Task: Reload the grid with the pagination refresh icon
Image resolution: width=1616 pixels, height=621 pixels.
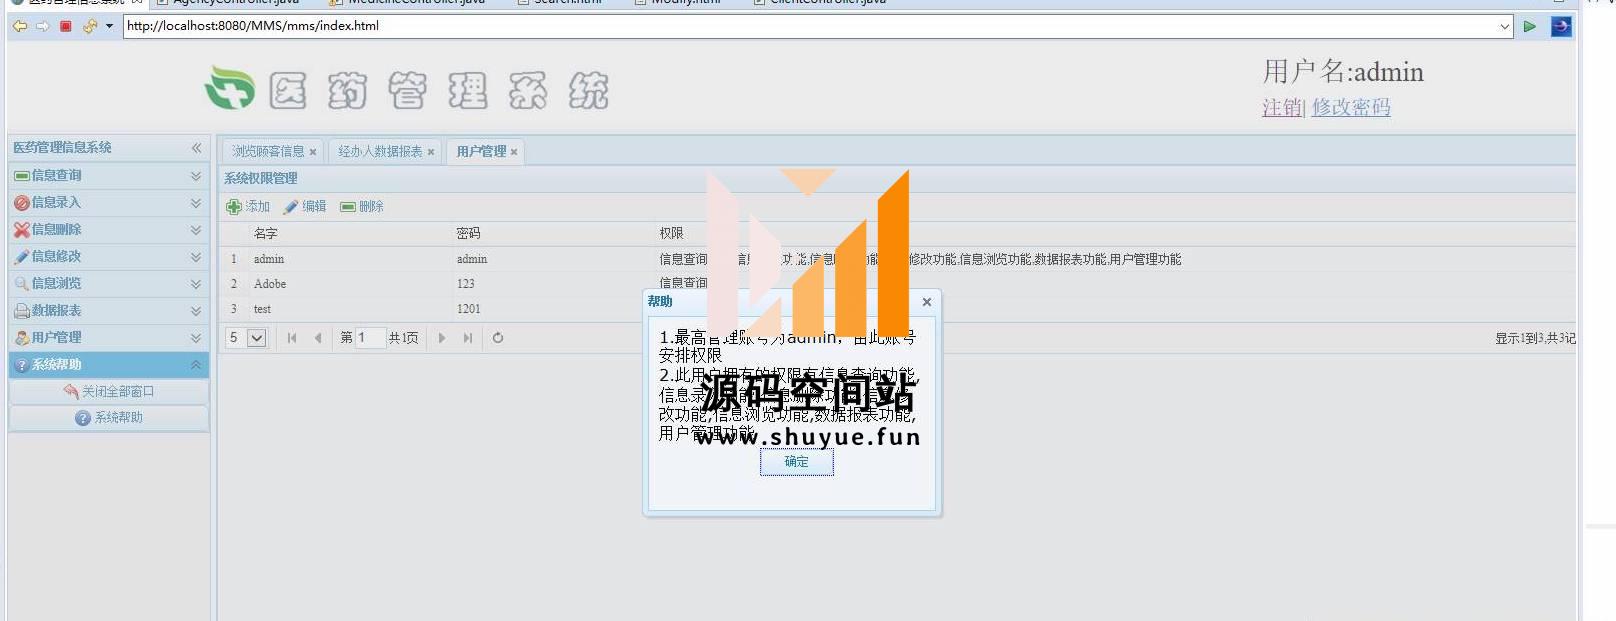Action: pyautogui.click(x=498, y=338)
